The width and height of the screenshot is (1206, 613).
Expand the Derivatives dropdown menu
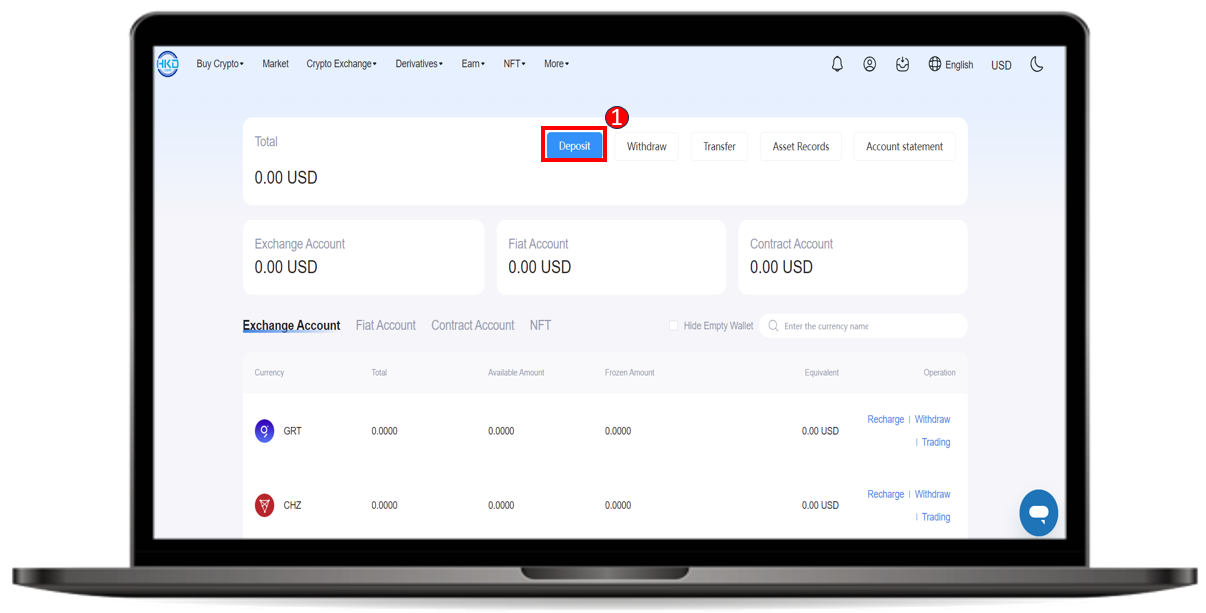click(x=419, y=64)
